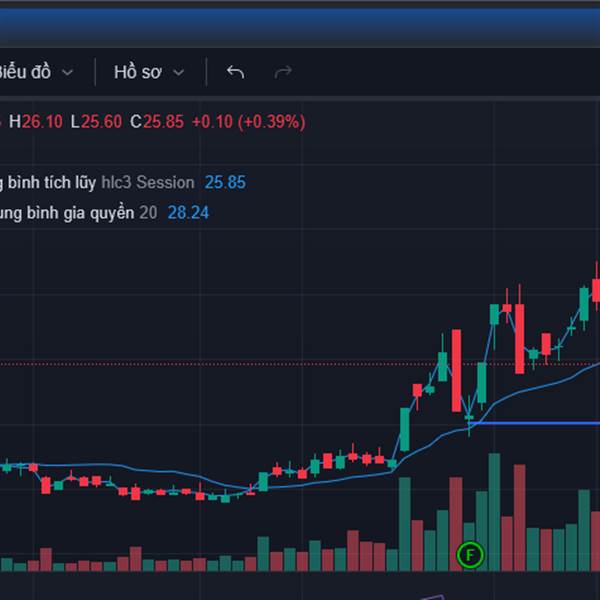Screen dimensions: 600x600
Task: Click the C25.85 close price value
Action: (157, 122)
